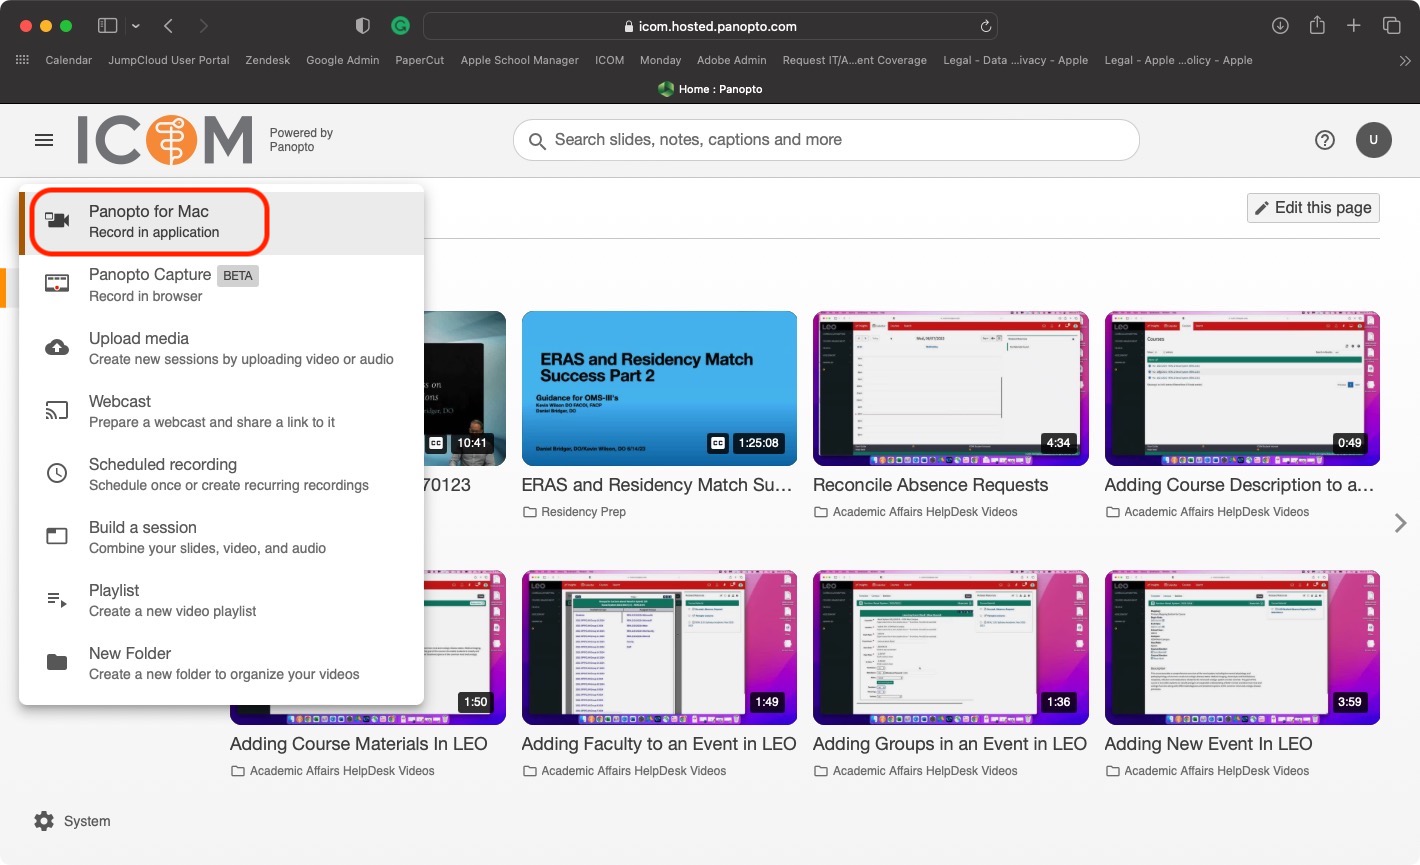Open JumpCloud User Portal bookmark
Image resolution: width=1420 pixels, height=865 pixels.
[169, 60]
